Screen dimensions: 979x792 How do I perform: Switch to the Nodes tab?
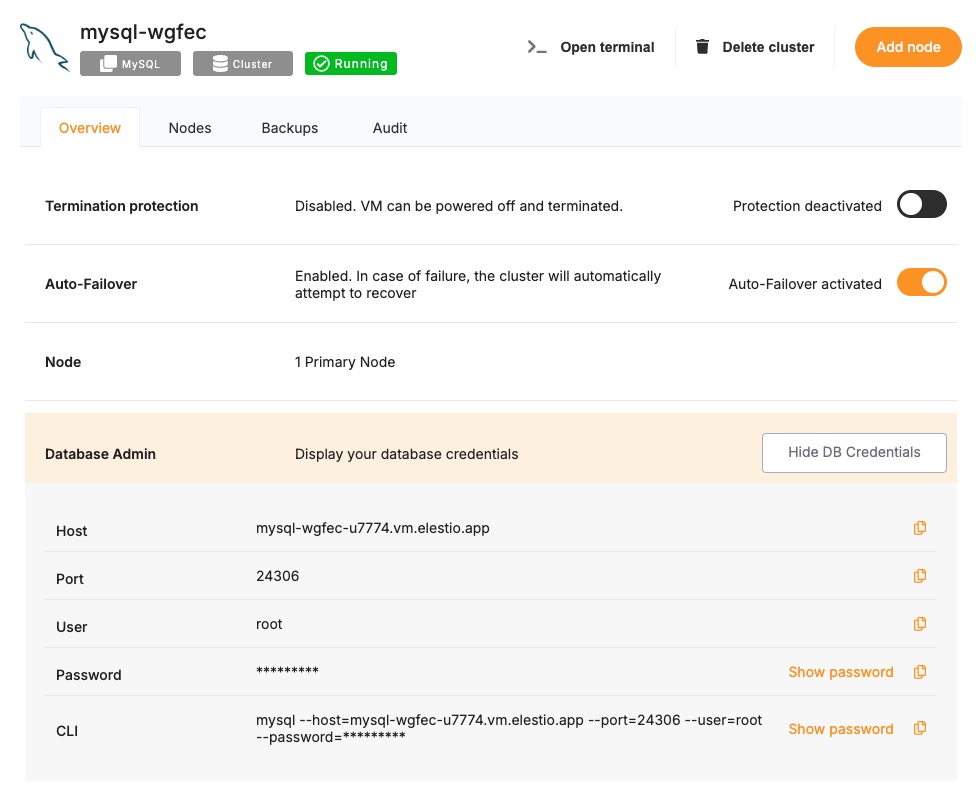pos(190,128)
